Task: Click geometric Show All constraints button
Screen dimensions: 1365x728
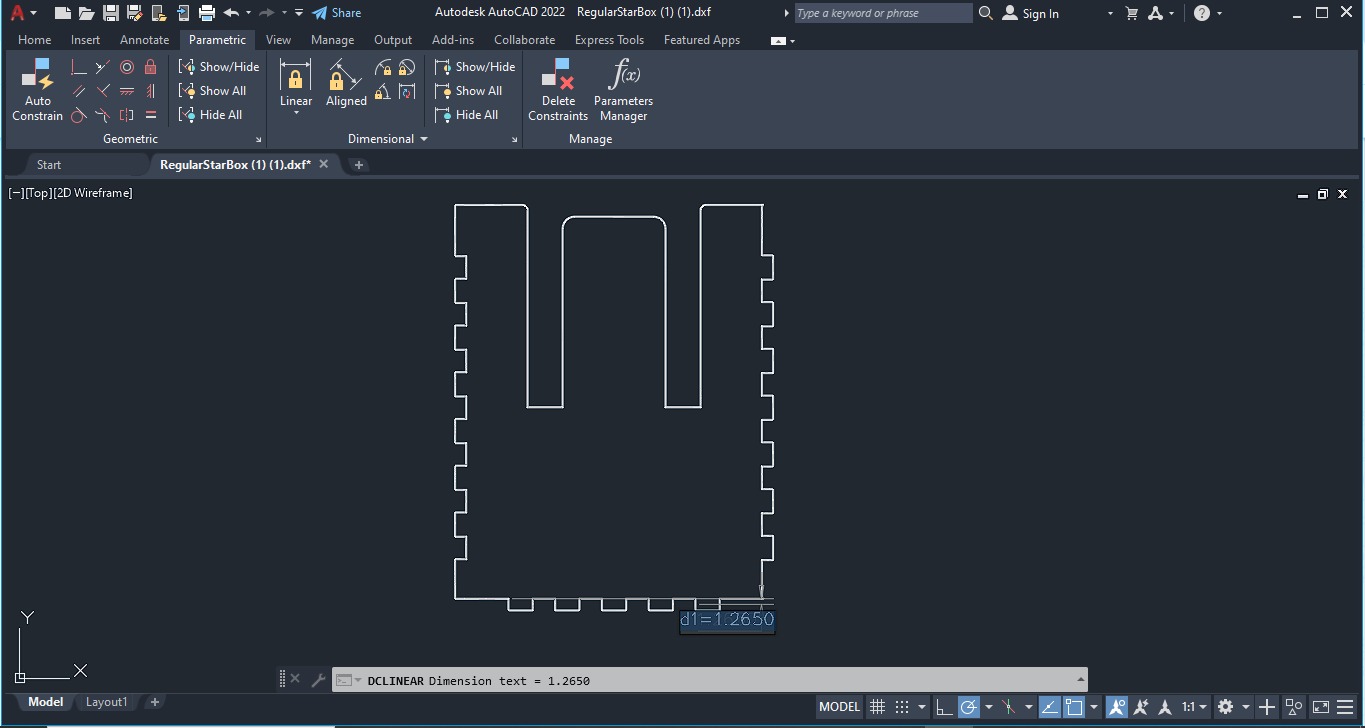Action: click(213, 91)
